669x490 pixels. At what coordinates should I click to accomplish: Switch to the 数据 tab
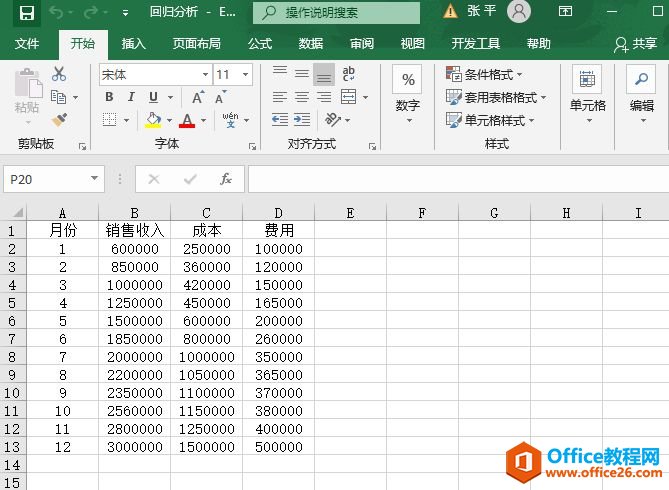click(311, 44)
